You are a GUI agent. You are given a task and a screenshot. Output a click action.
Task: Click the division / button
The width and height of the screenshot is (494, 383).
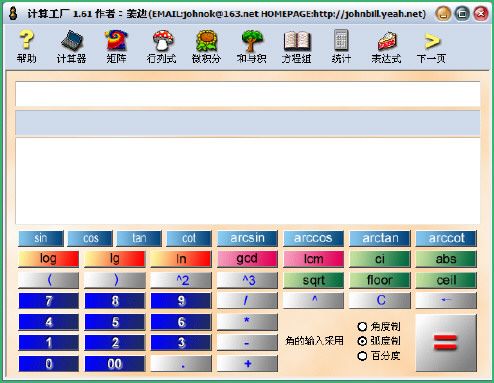pos(247,301)
